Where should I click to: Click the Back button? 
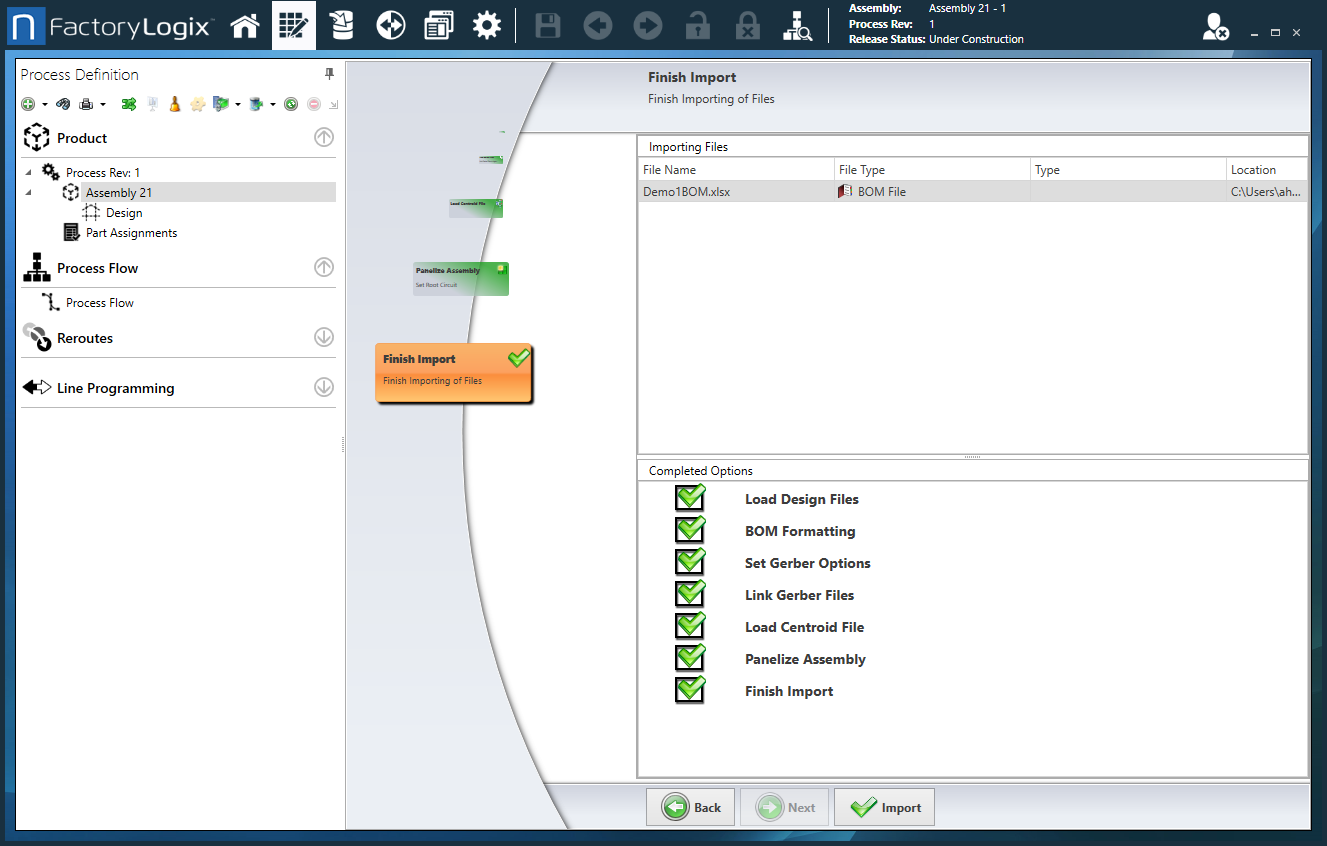click(691, 808)
